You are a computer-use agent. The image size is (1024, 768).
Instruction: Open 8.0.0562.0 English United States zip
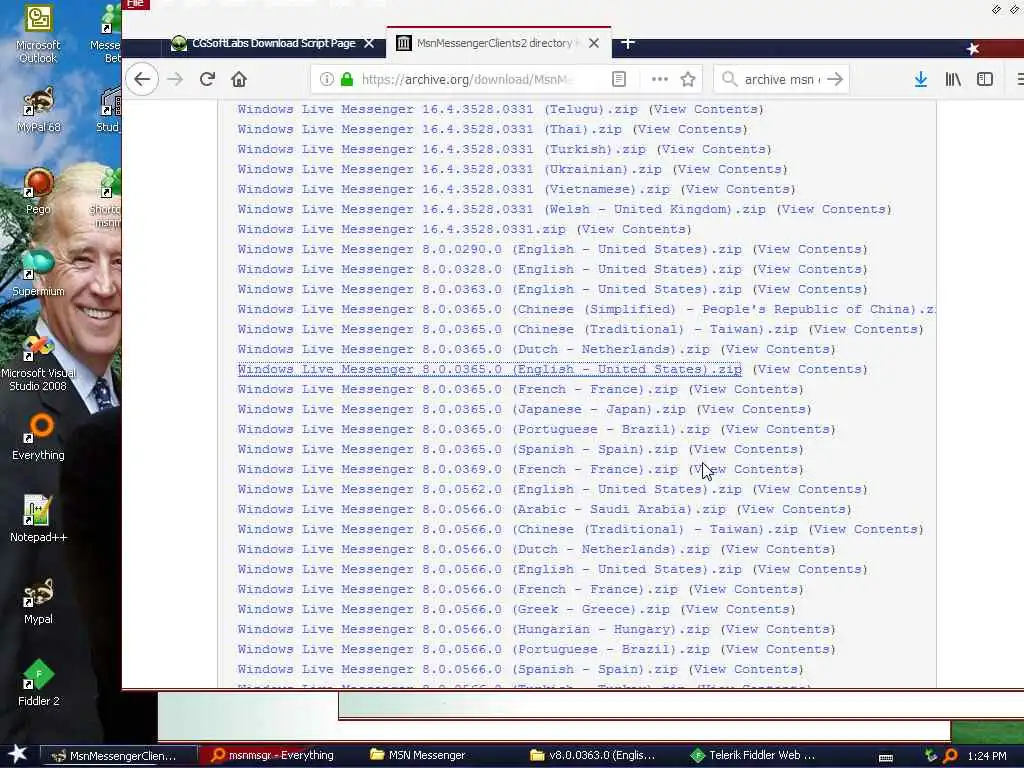point(489,490)
